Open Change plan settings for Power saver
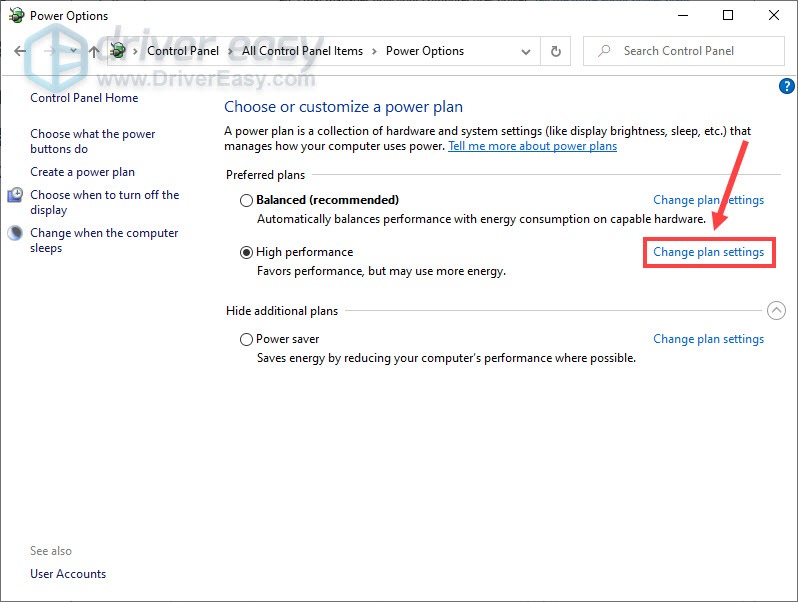Viewport: 798px width, 602px height. (708, 339)
